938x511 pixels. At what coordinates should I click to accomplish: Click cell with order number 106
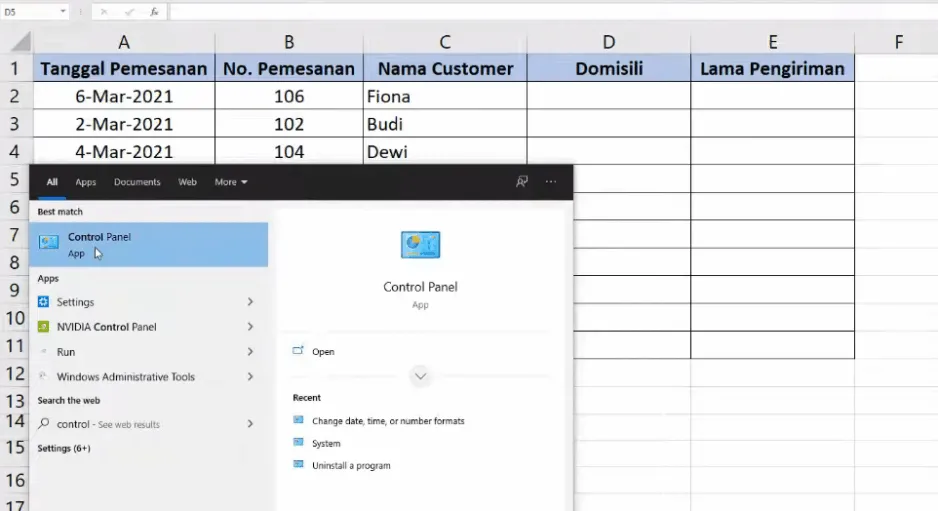point(289,96)
